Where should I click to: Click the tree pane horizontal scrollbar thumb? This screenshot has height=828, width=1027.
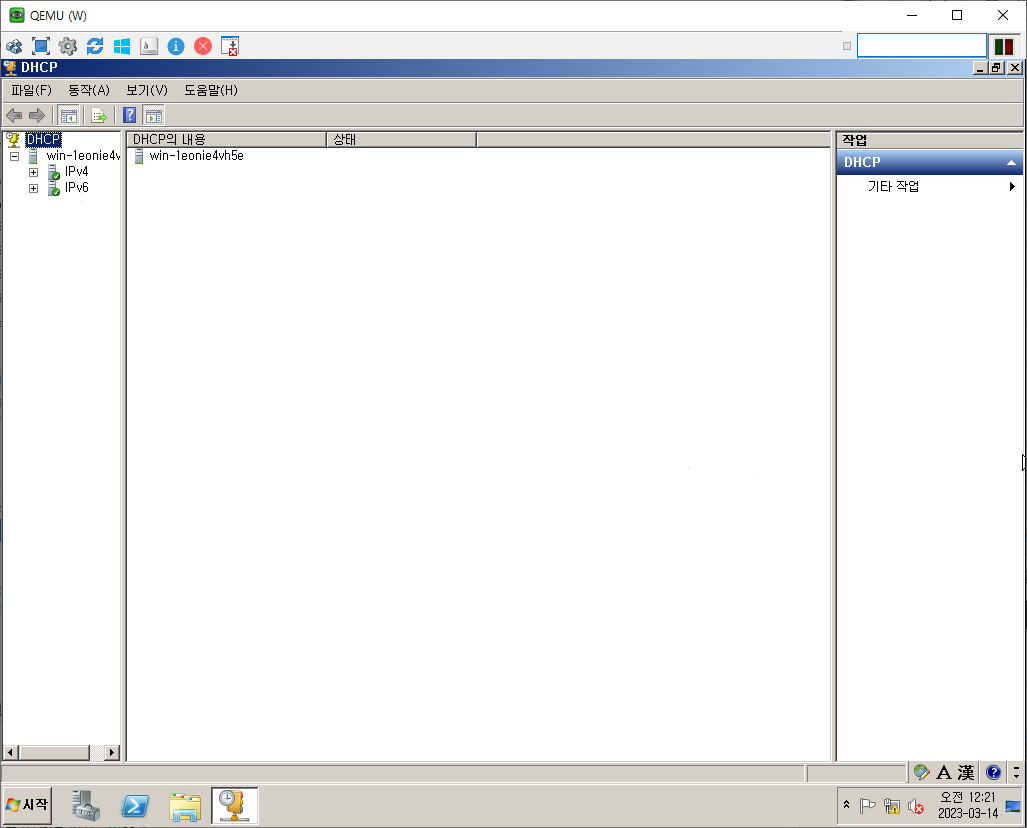tap(54, 752)
